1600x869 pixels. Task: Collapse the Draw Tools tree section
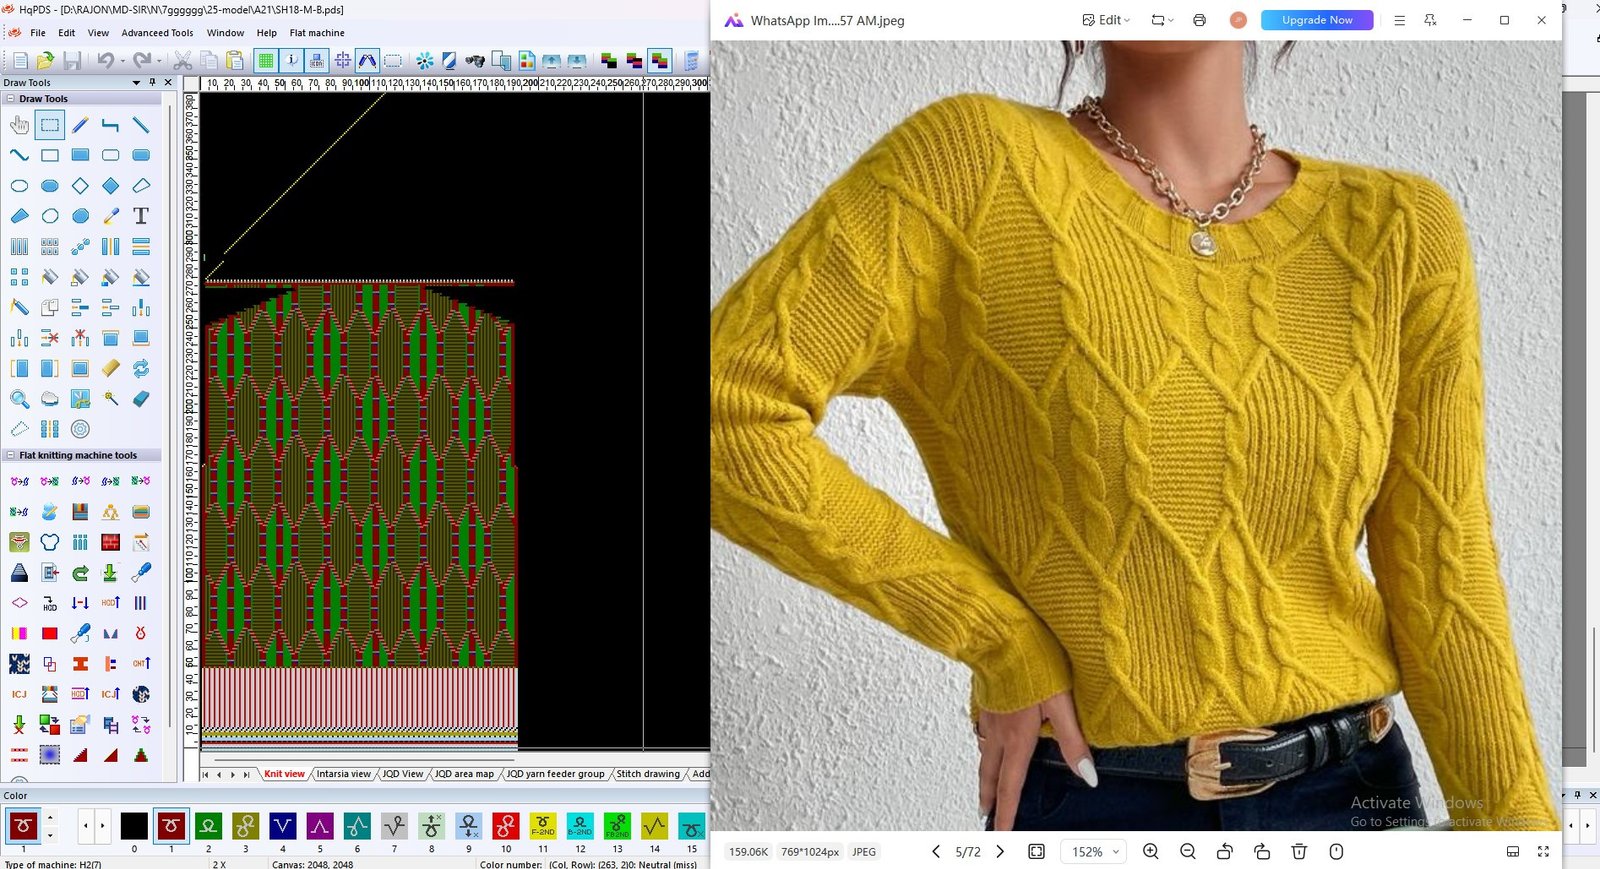(x=10, y=99)
